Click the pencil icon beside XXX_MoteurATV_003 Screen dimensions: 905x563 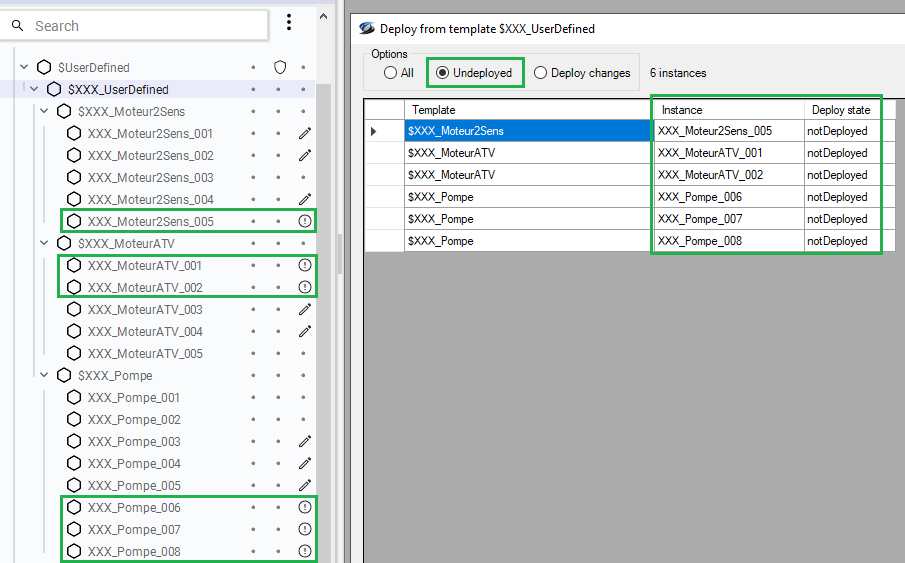click(305, 309)
